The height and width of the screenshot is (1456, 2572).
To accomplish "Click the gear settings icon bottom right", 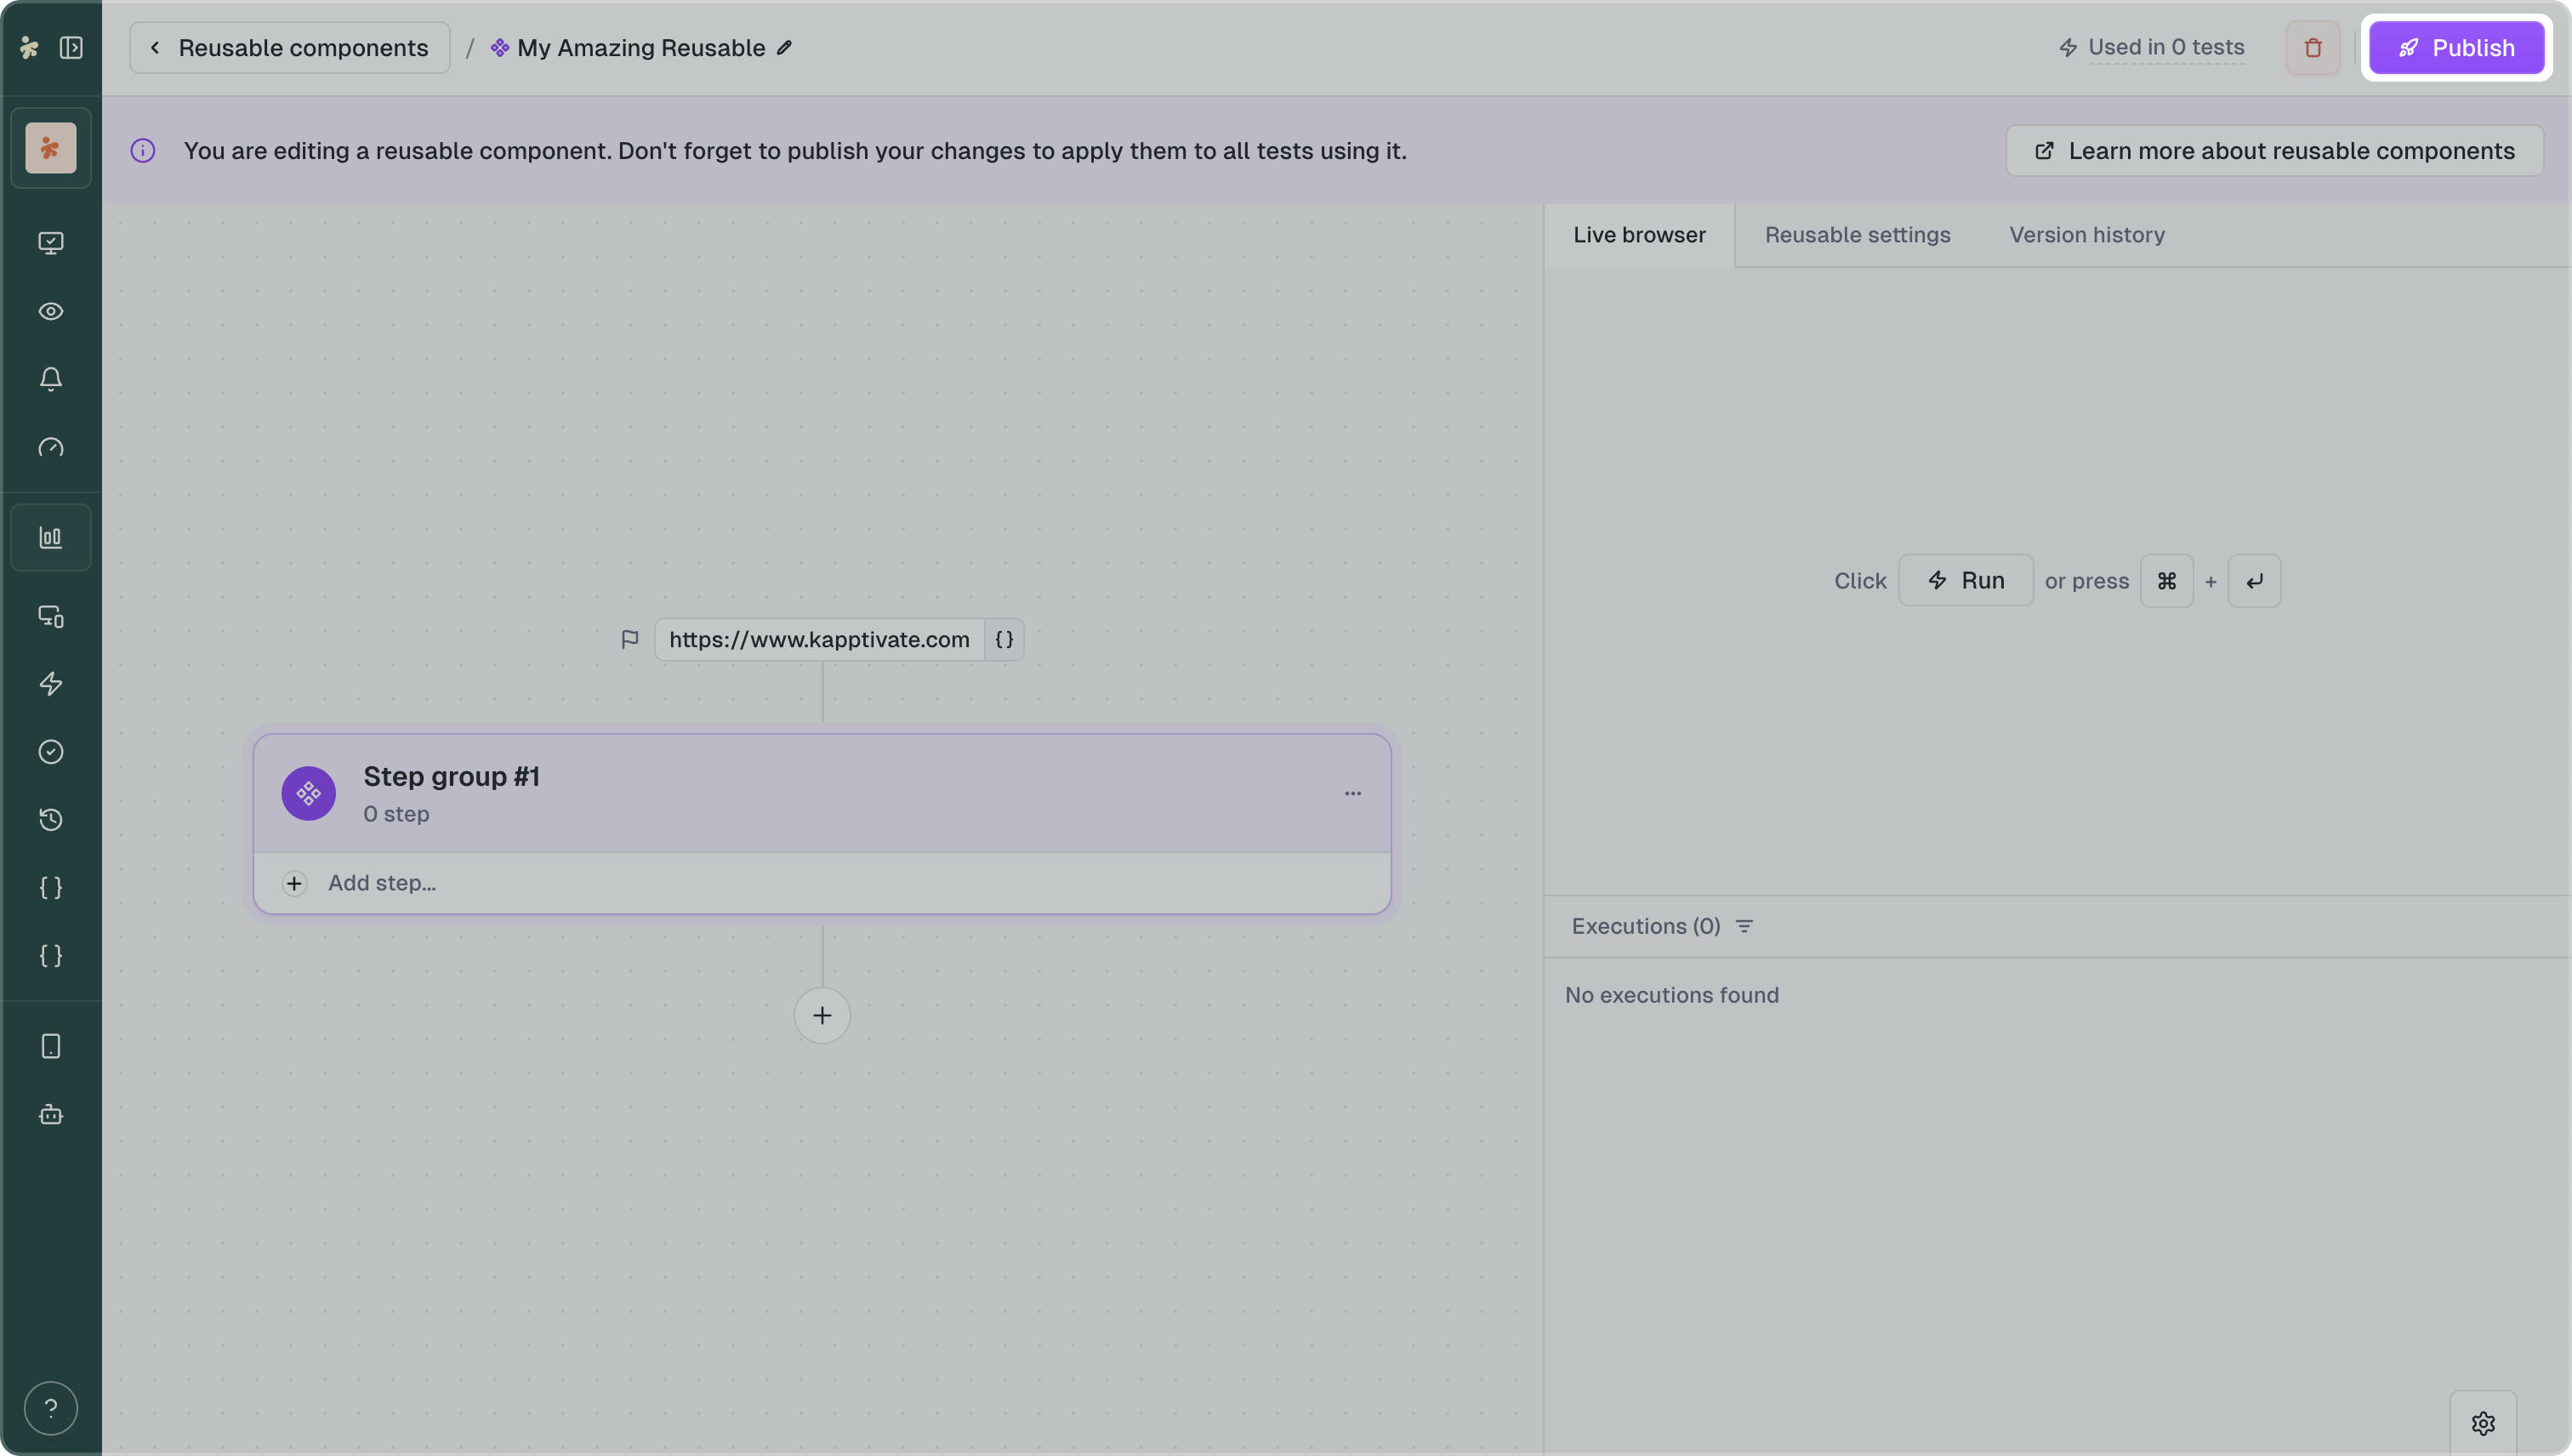I will [x=2483, y=1422].
